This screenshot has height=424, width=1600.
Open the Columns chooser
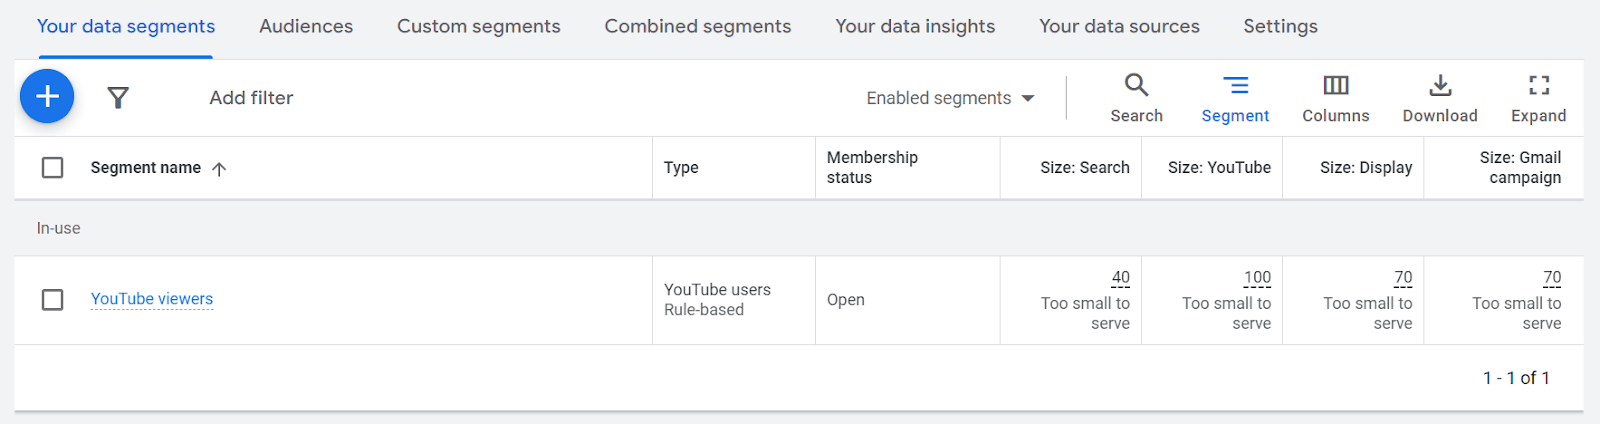coord(1335,98)
